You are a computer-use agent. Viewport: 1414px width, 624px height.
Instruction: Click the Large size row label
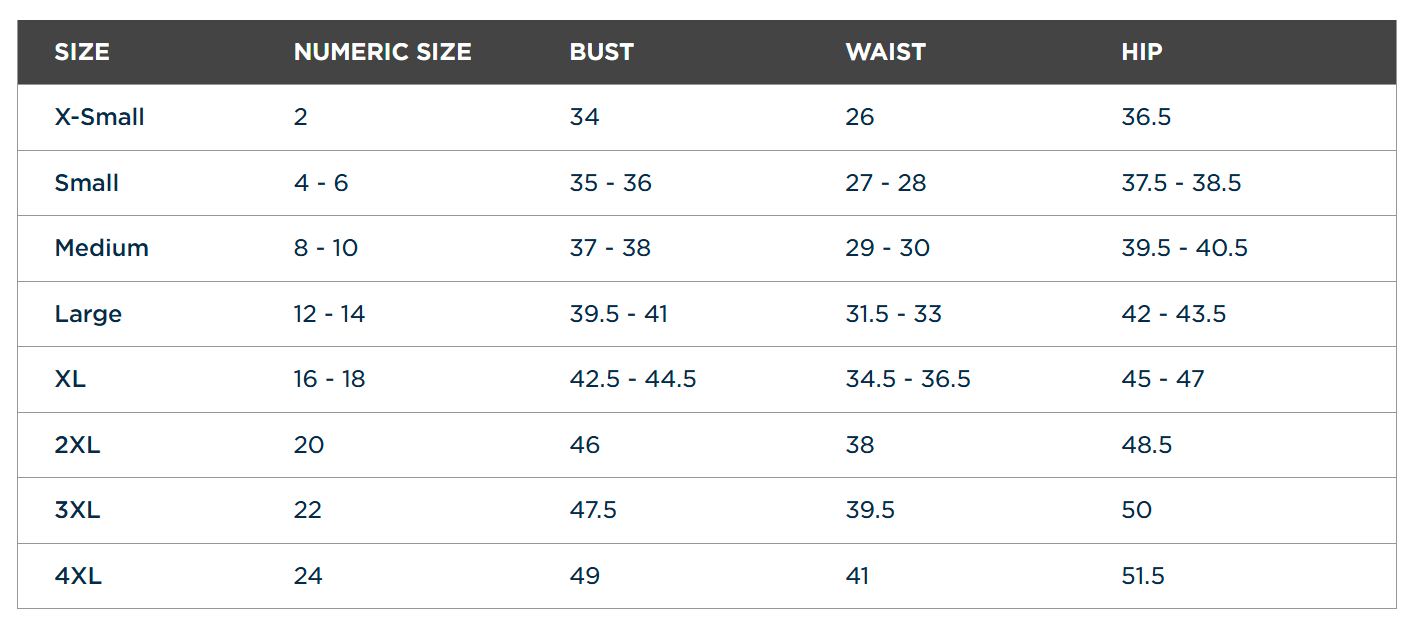88,314
